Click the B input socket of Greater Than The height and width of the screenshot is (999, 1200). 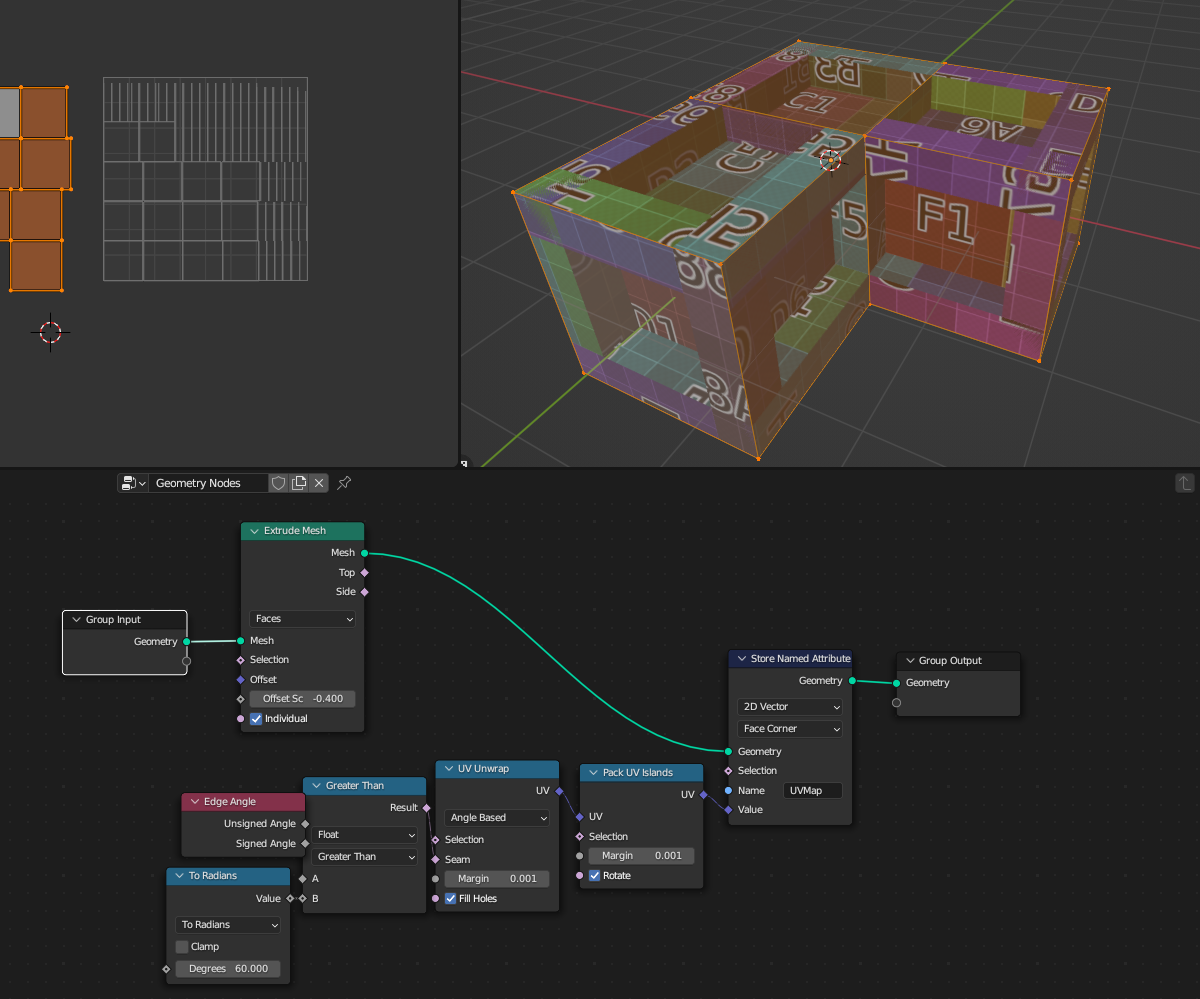(302, 899)
